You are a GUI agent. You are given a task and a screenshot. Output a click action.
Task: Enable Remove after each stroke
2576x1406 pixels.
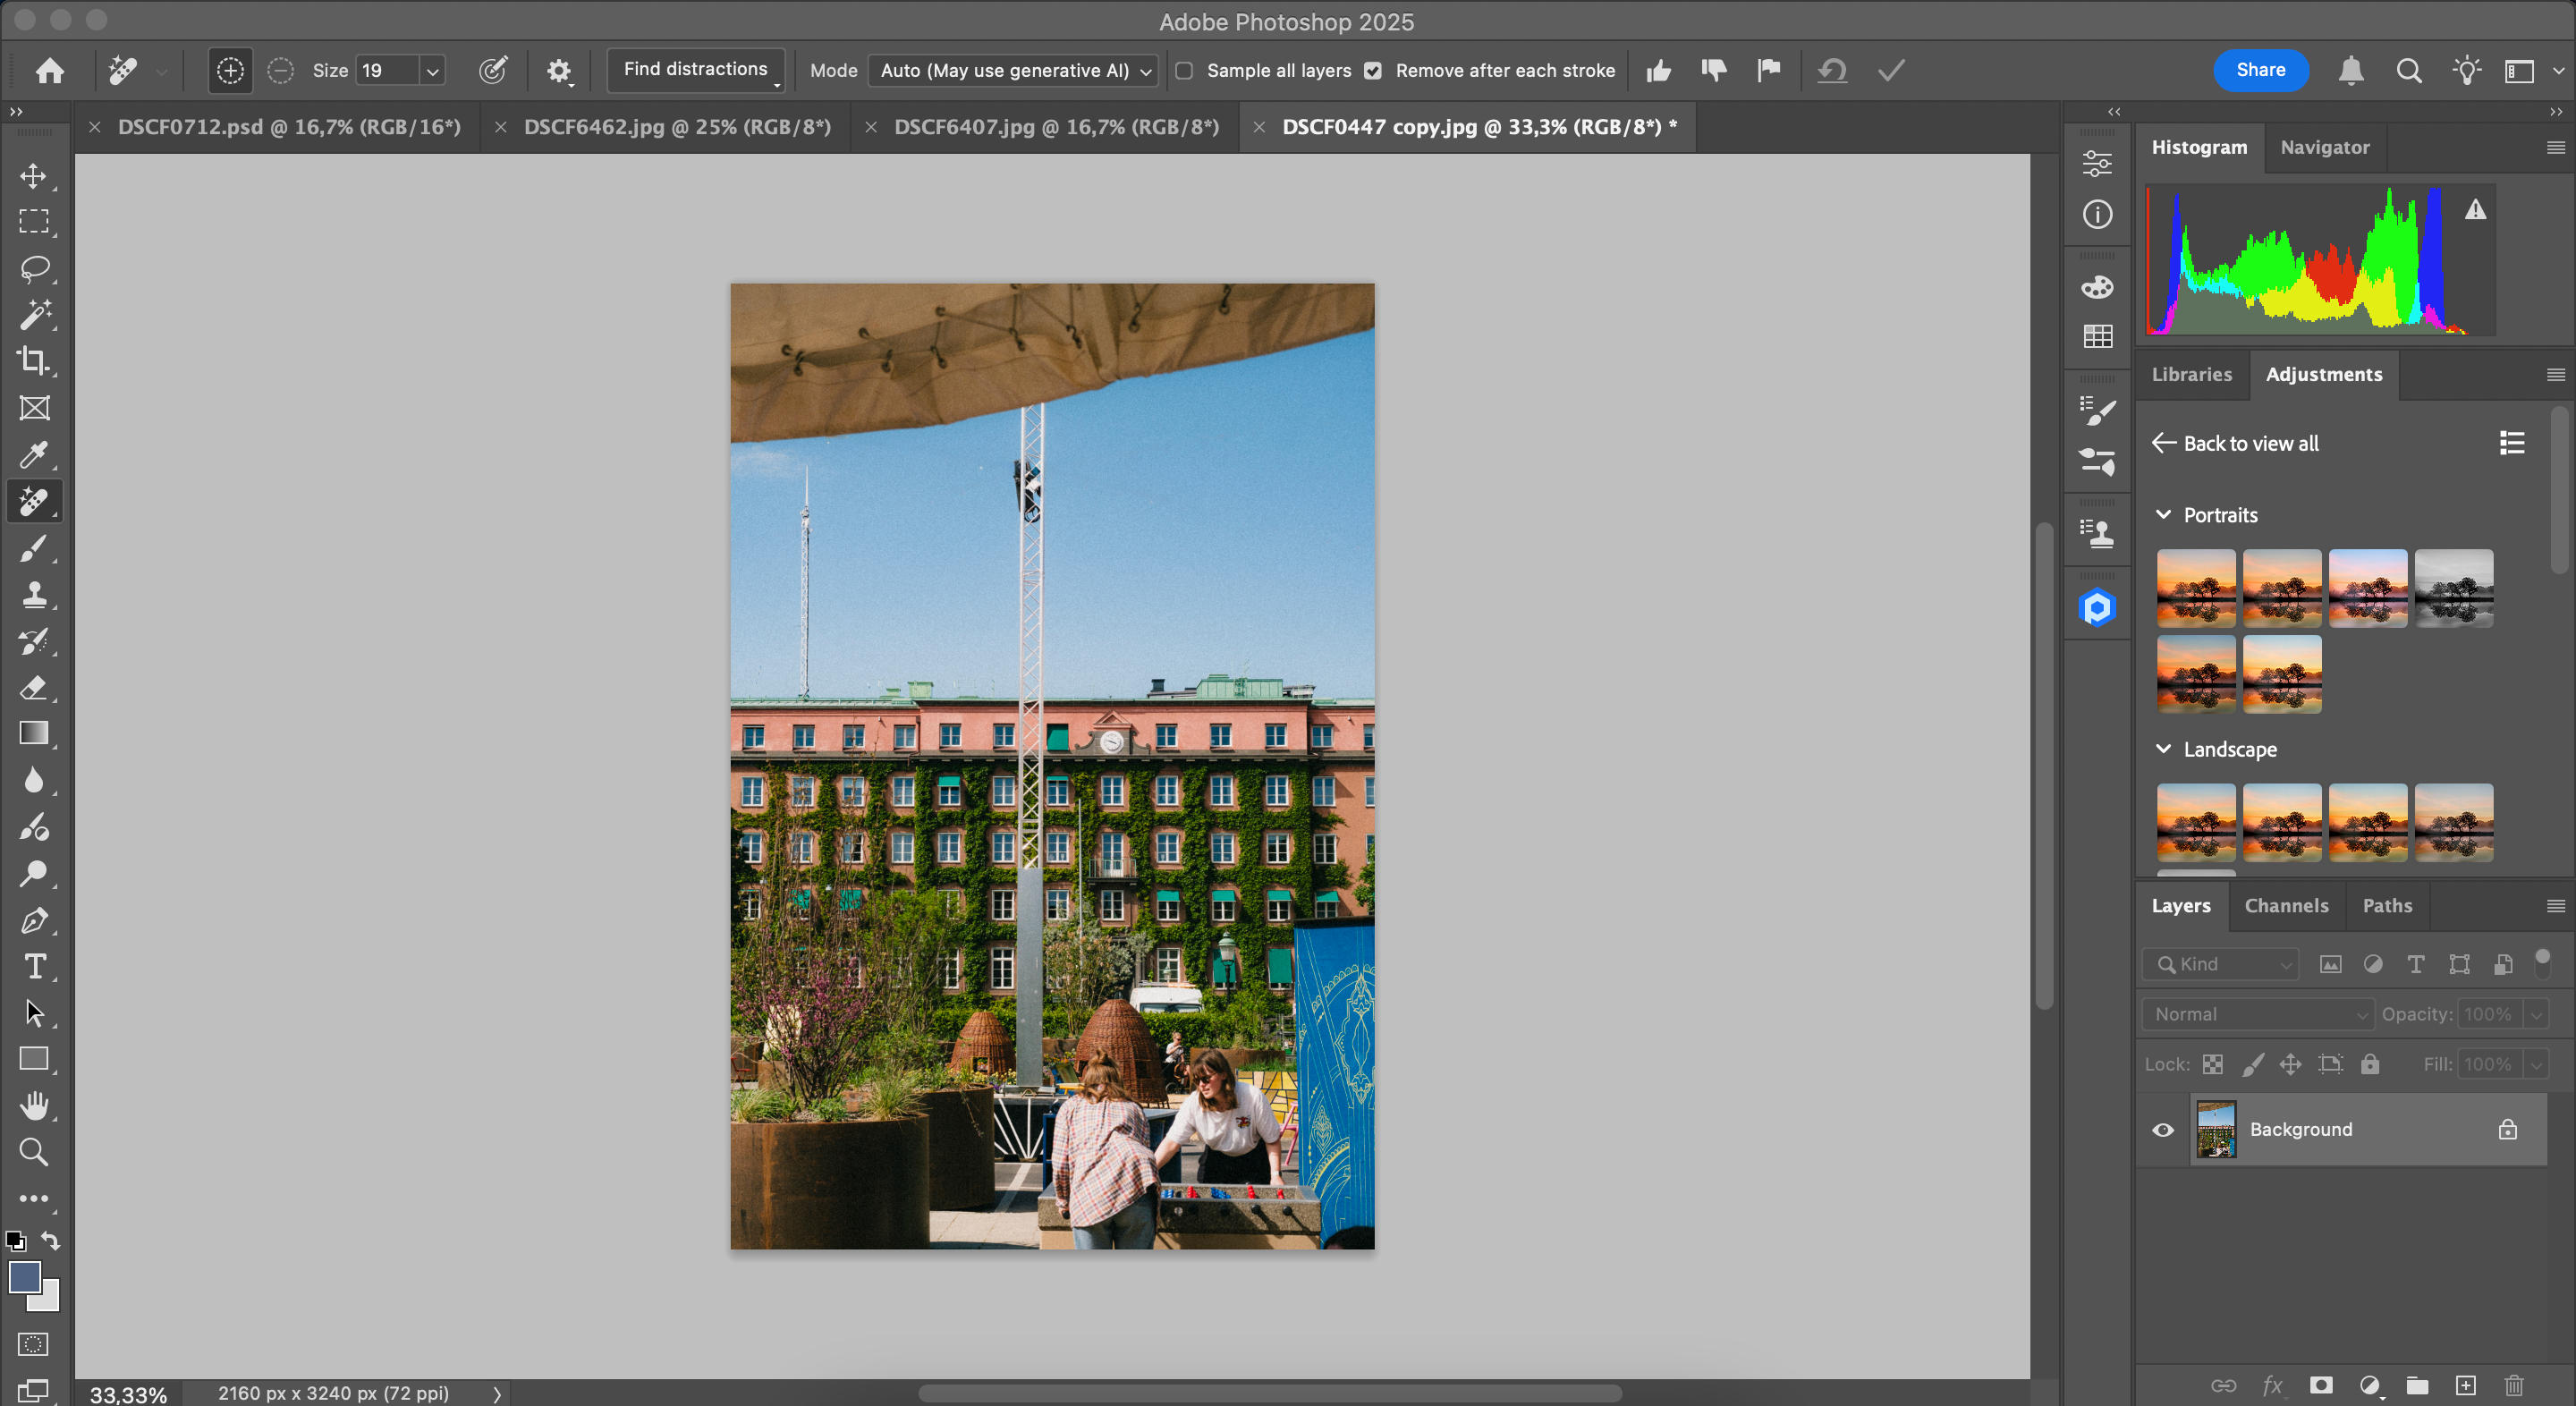pyautogui.click(x=1375, y=71)
